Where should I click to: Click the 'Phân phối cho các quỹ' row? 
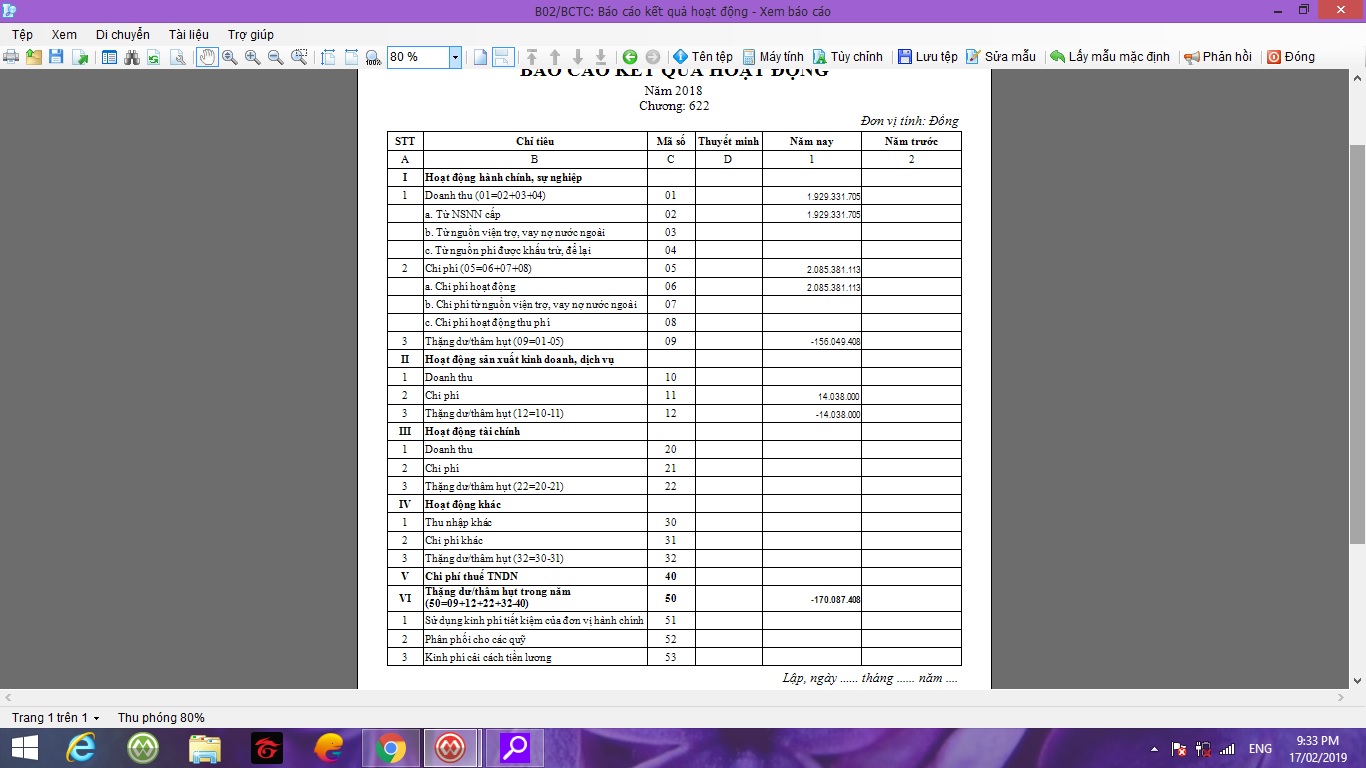[674, 639]
